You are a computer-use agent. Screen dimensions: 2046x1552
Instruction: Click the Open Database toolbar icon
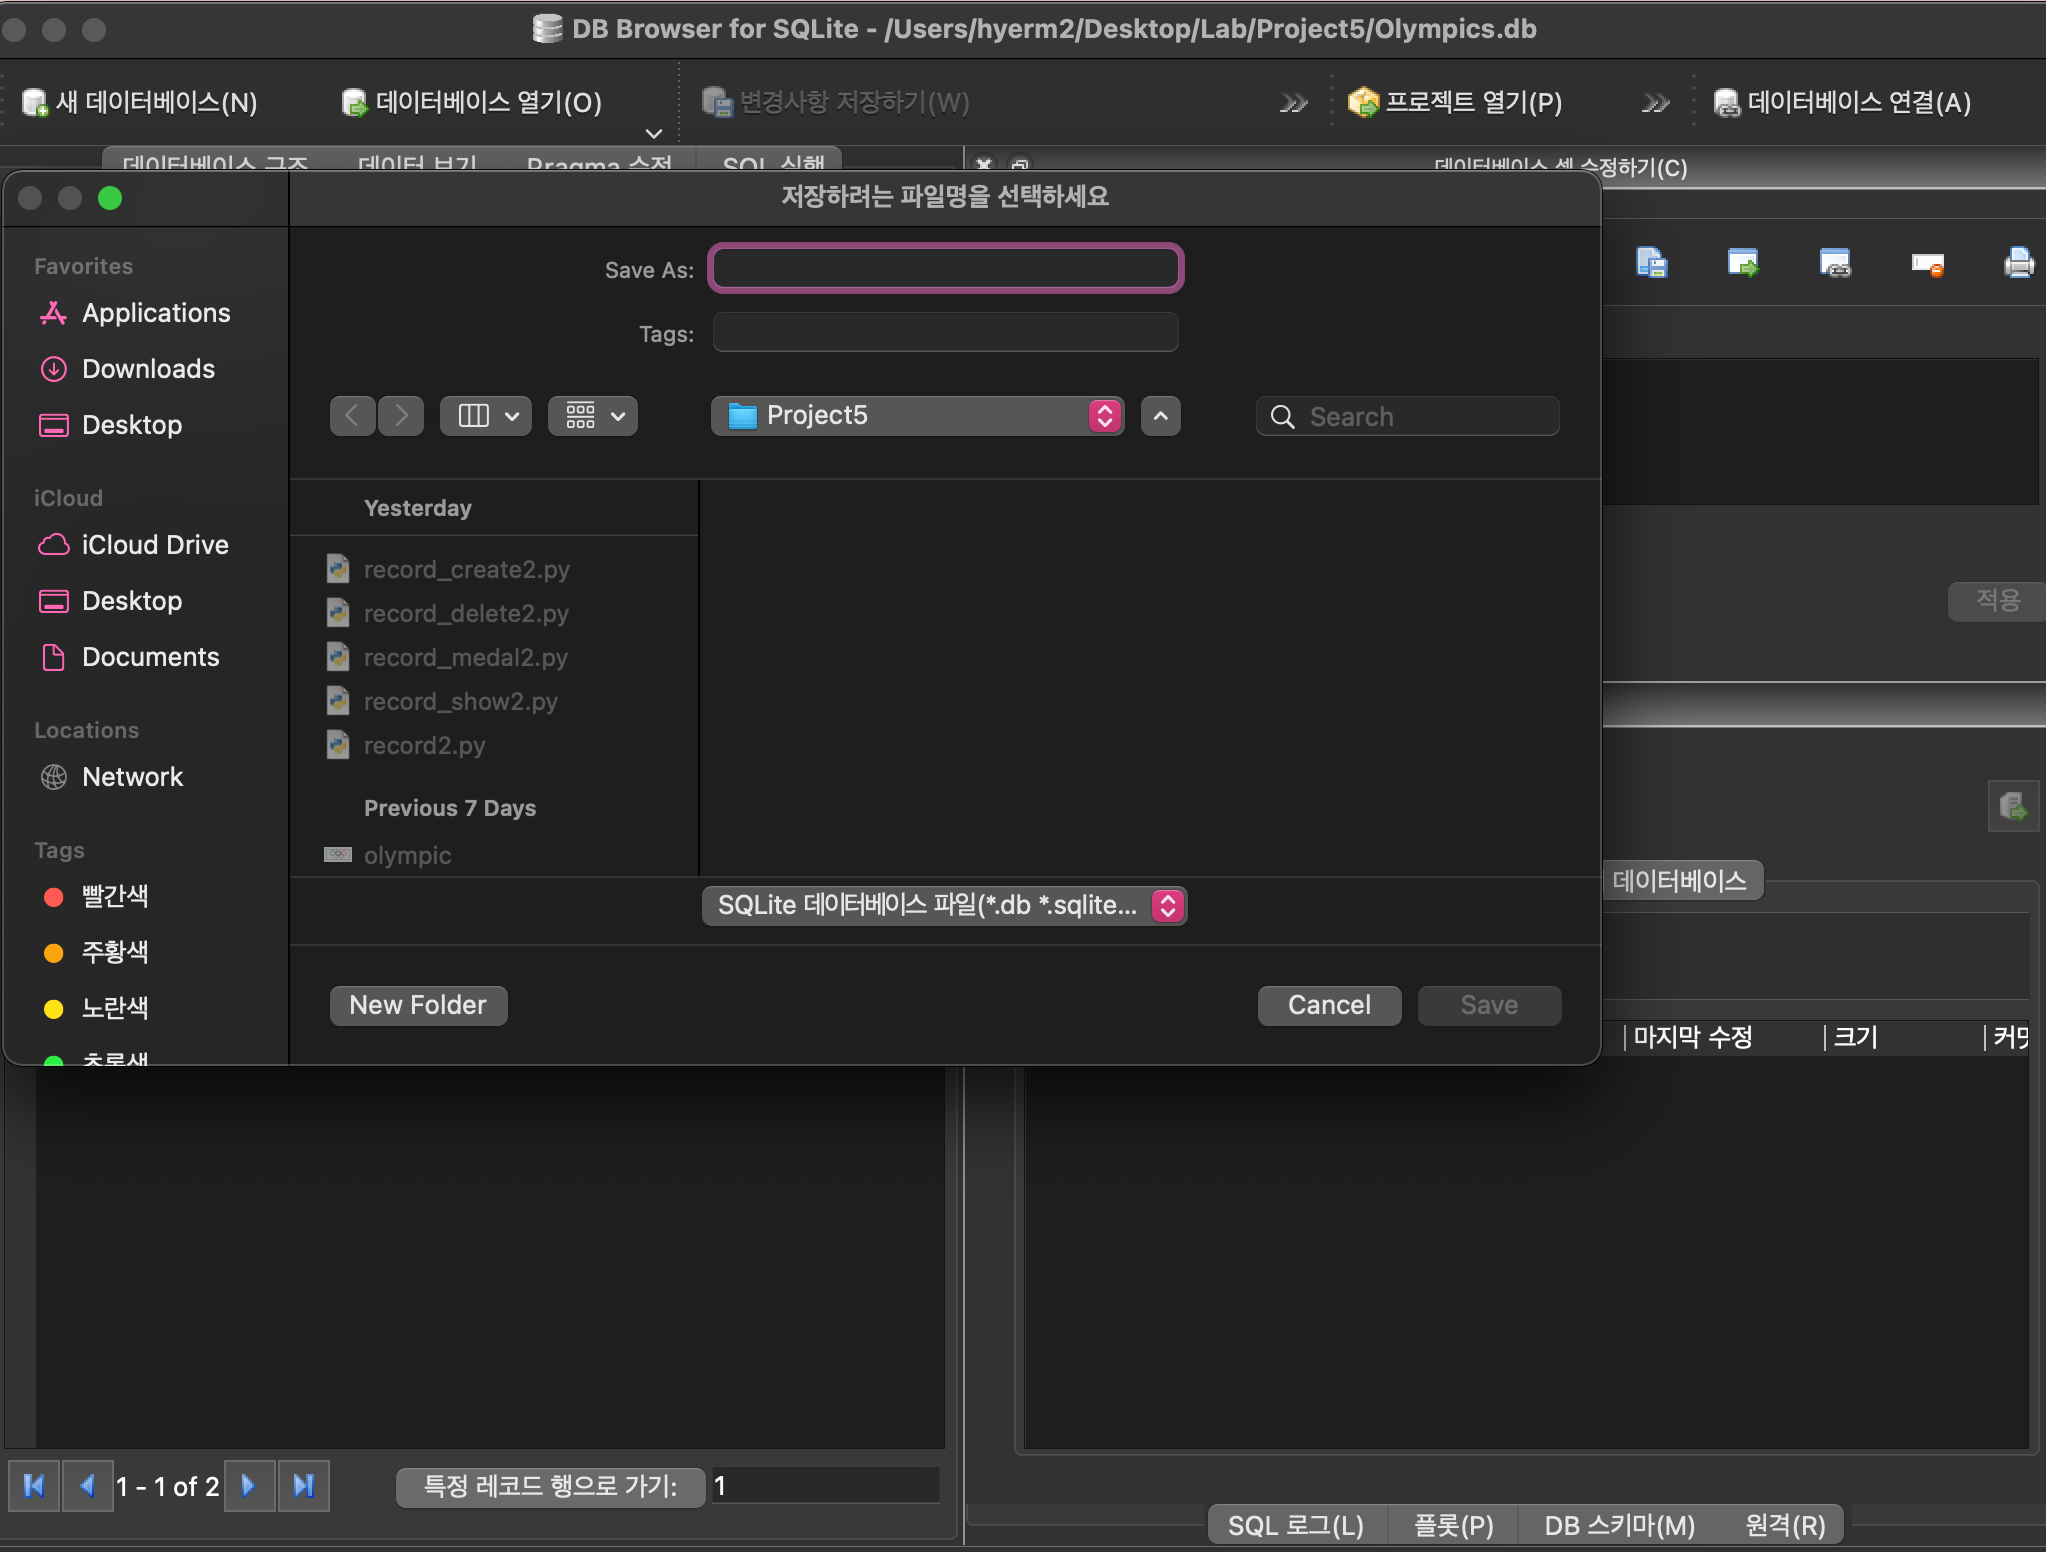pyautogui.click(x=354, y=102)
